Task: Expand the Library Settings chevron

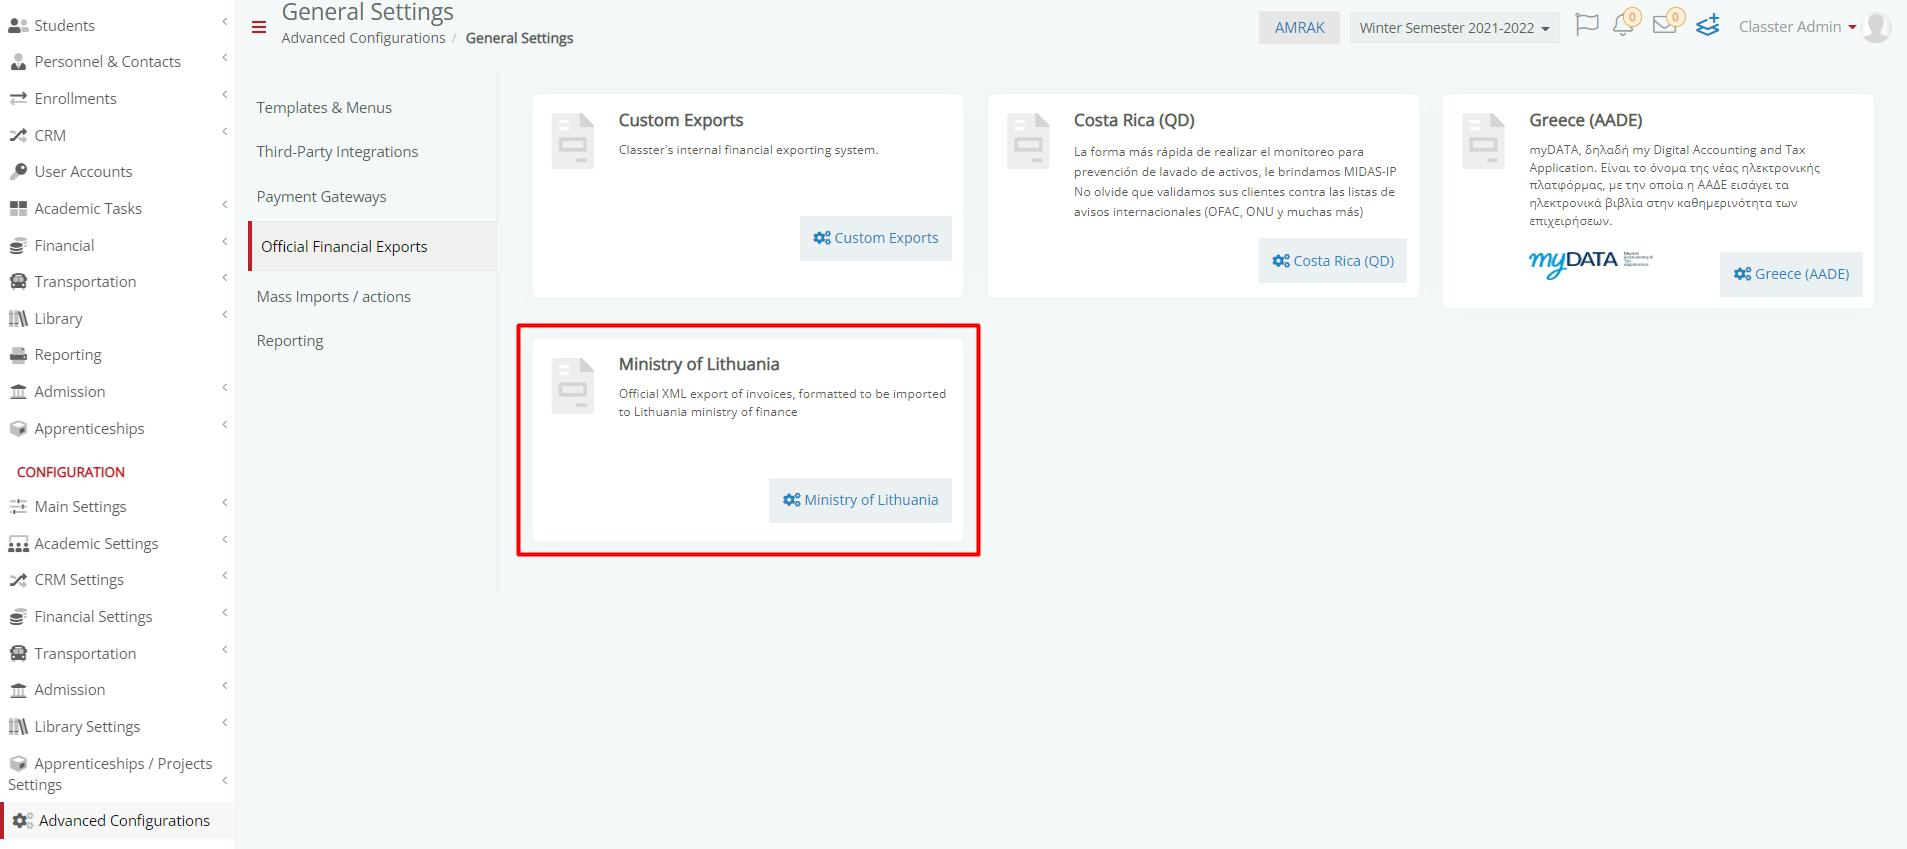Action: click(224, 723)
